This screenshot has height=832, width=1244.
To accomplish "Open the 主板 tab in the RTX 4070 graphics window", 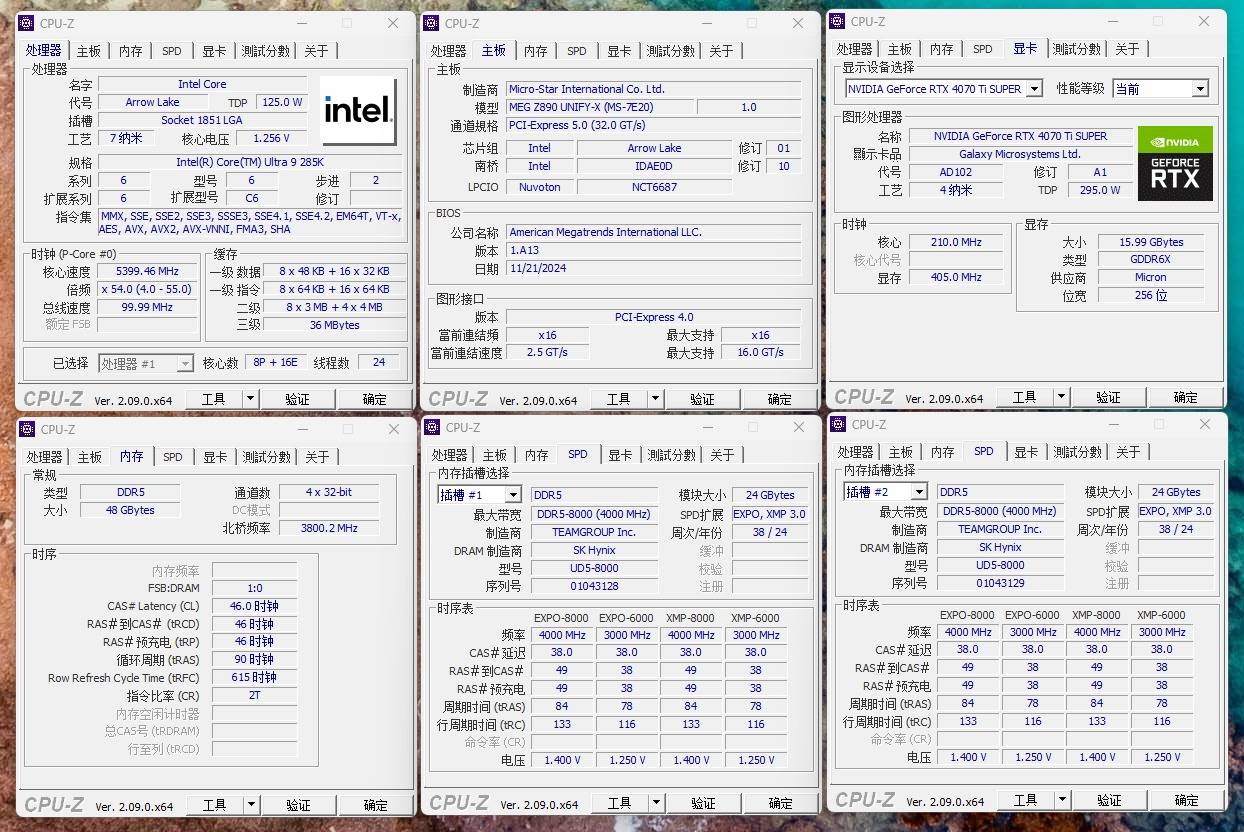I will tap(900, 49).
